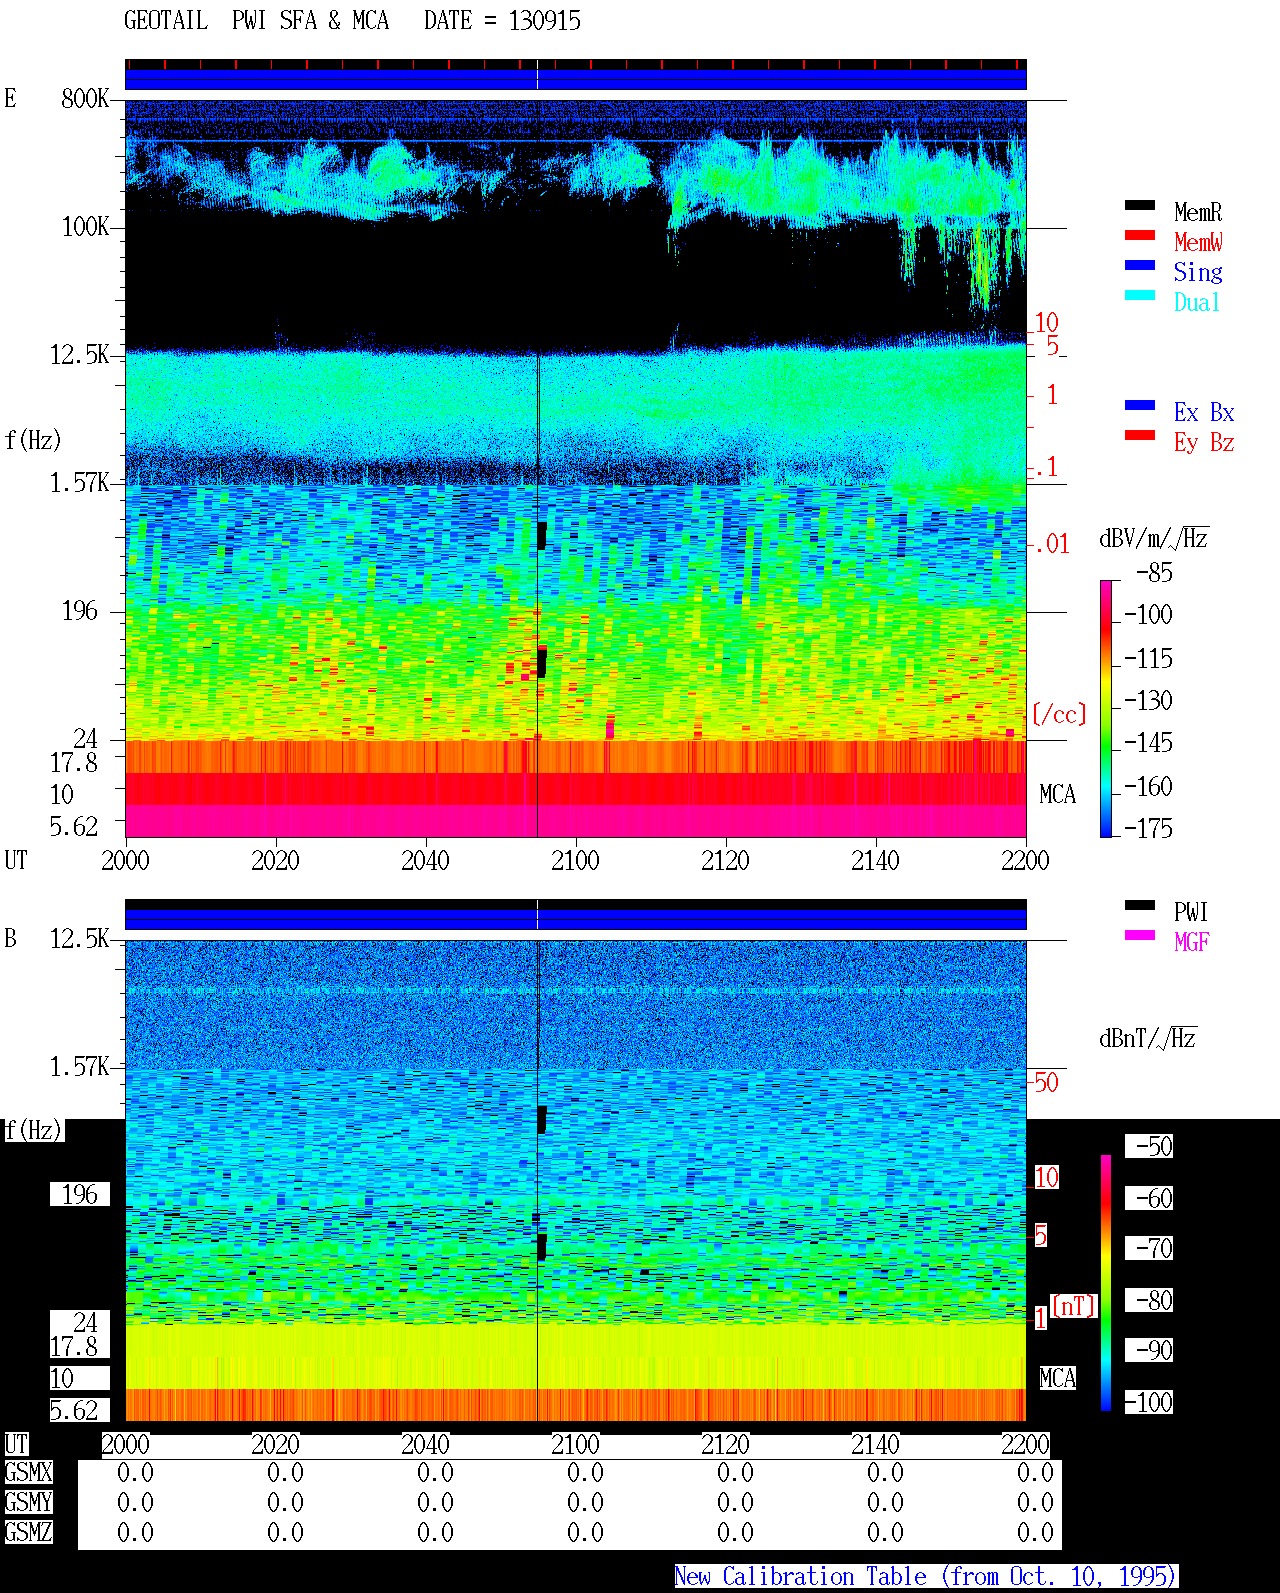Click the red '.1' density scale label
Screen dimensions: 1280x1593
[1046, 467]
